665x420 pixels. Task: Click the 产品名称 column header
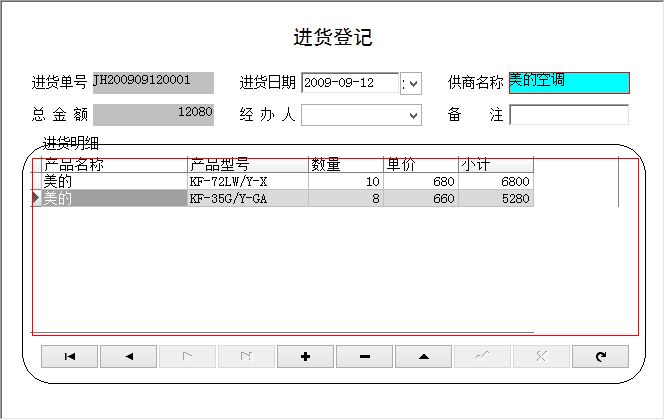pos(115,165)
